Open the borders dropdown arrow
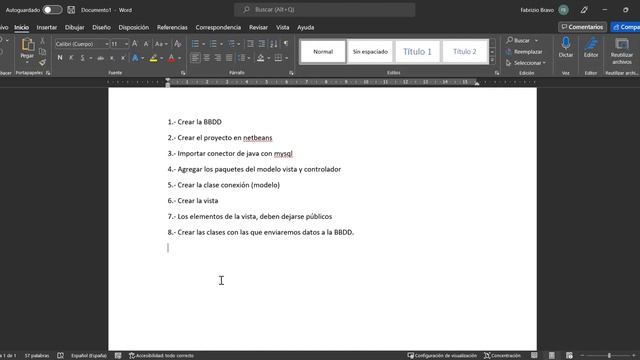The width and height of the screenshot is (640, 360). pos(287,58)
